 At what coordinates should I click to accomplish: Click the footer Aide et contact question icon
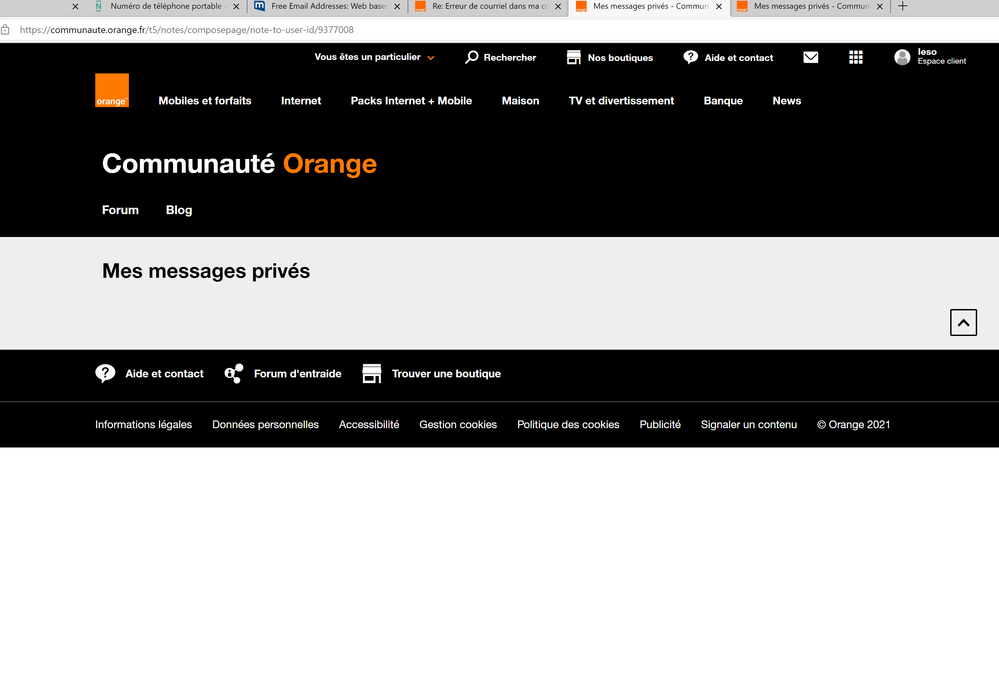click(x=105, y=373)
